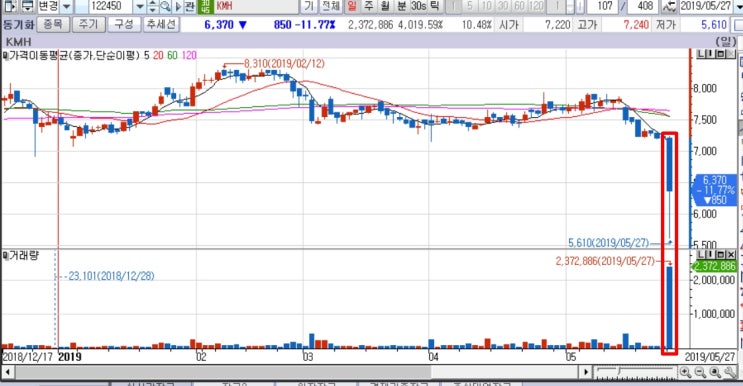The height and width of the screenshot is (386, 743).
Task: Click the 구성 sync button
Action: coord(124,24)
